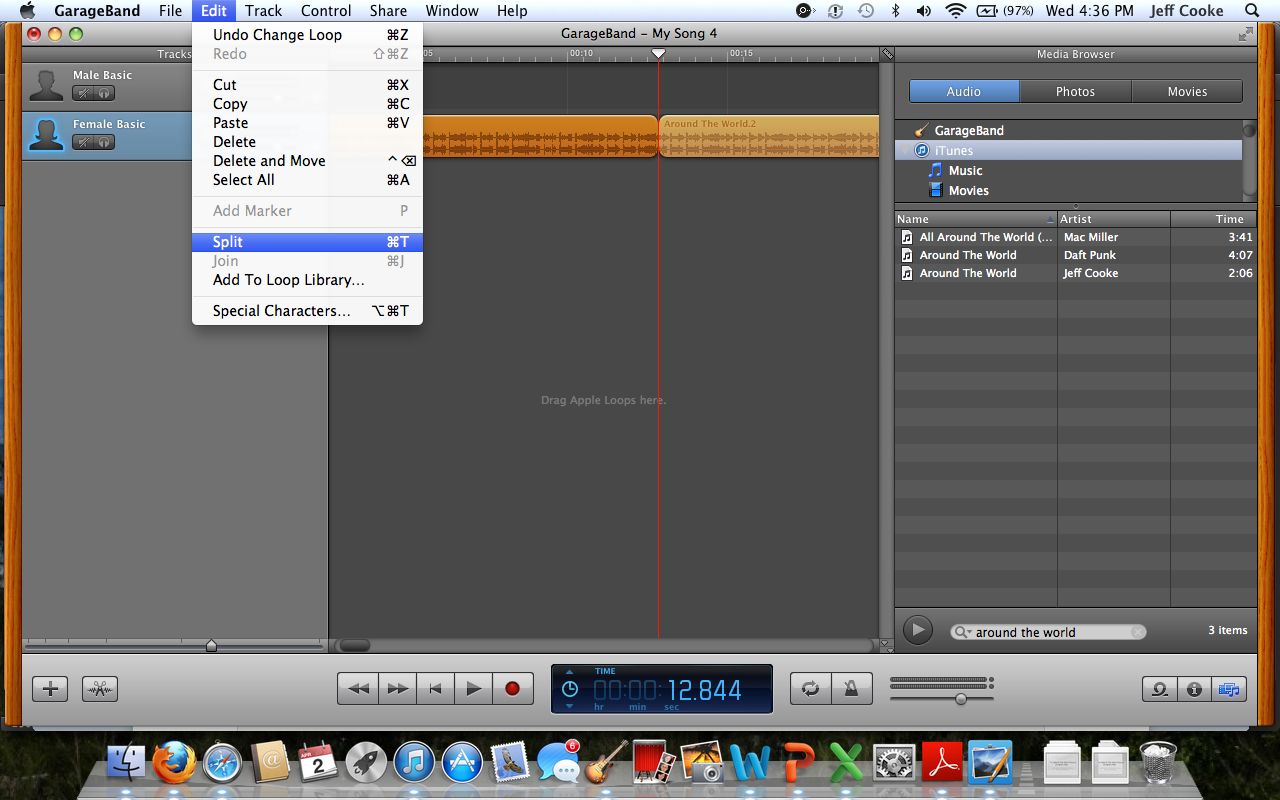Click the rewind transport button

click(x=358, y=688)
